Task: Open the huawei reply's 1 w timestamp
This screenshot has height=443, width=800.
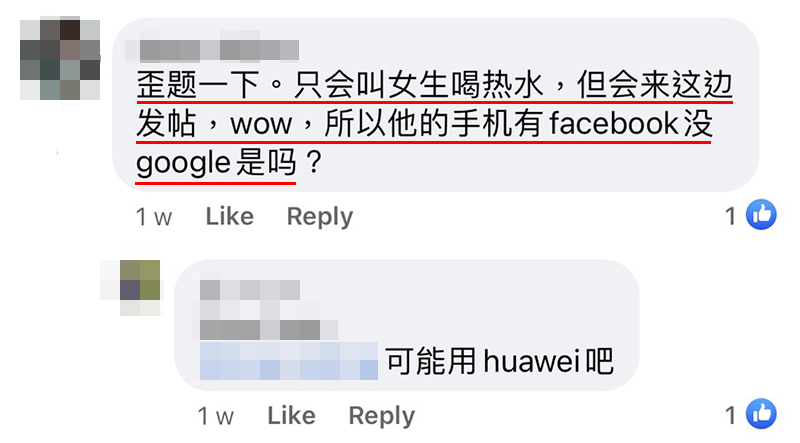Action: 216,416
